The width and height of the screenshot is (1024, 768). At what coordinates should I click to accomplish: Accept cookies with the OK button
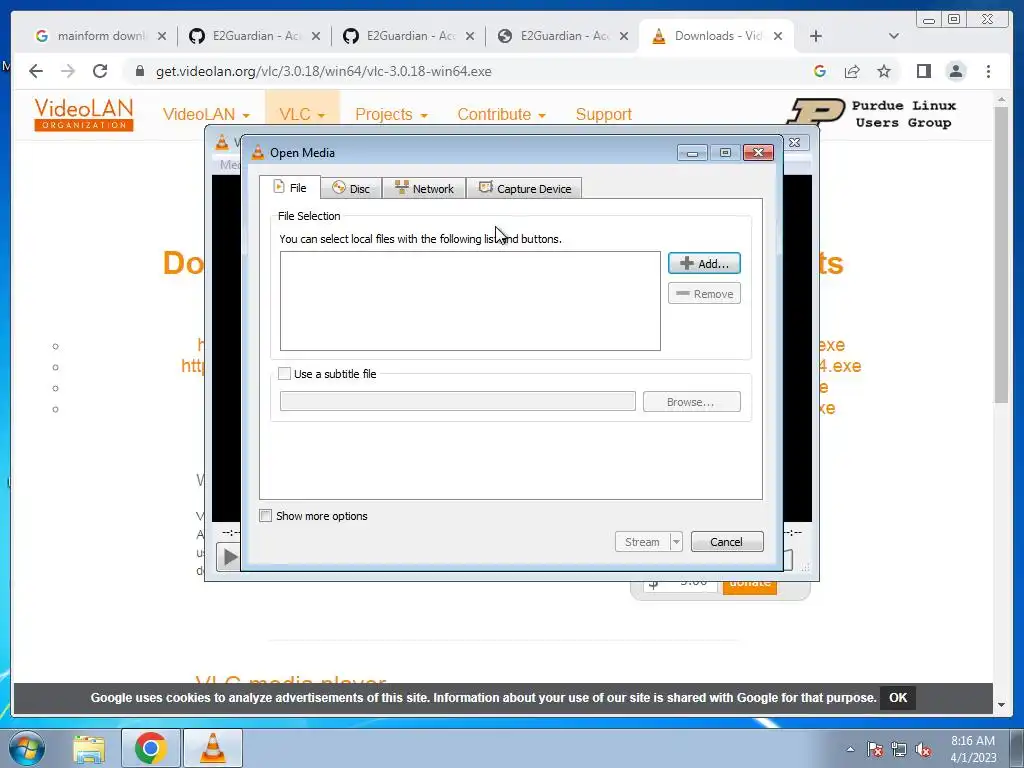pos(898,697)
